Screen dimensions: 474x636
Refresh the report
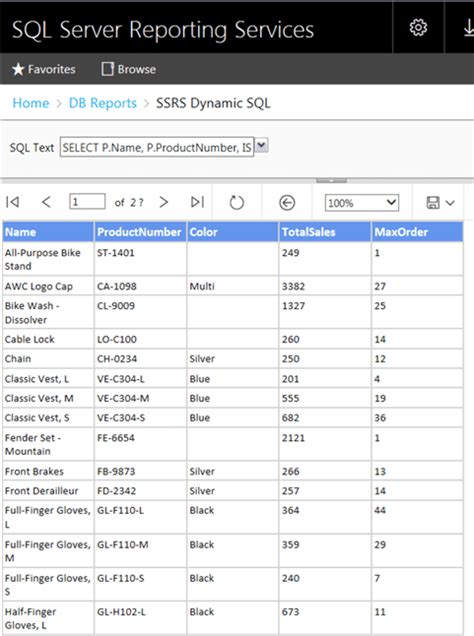pos(237,202)
